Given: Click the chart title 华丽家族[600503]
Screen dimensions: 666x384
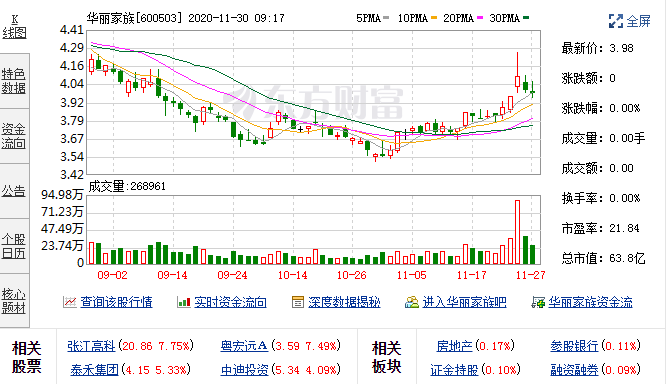Looking at the screenshot, I should [134, 18].
